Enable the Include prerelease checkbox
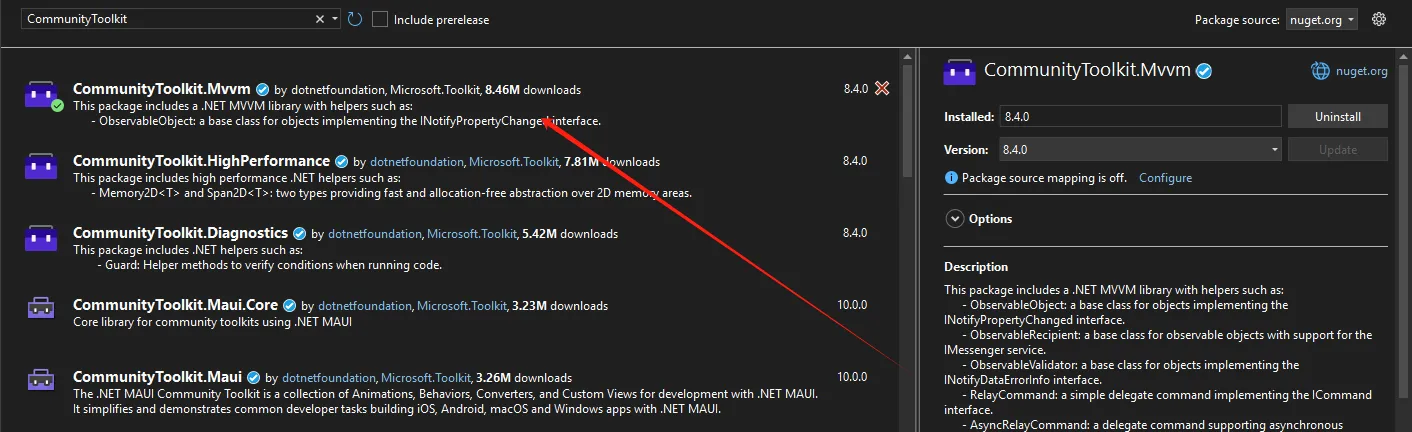 tap(380, 20)
